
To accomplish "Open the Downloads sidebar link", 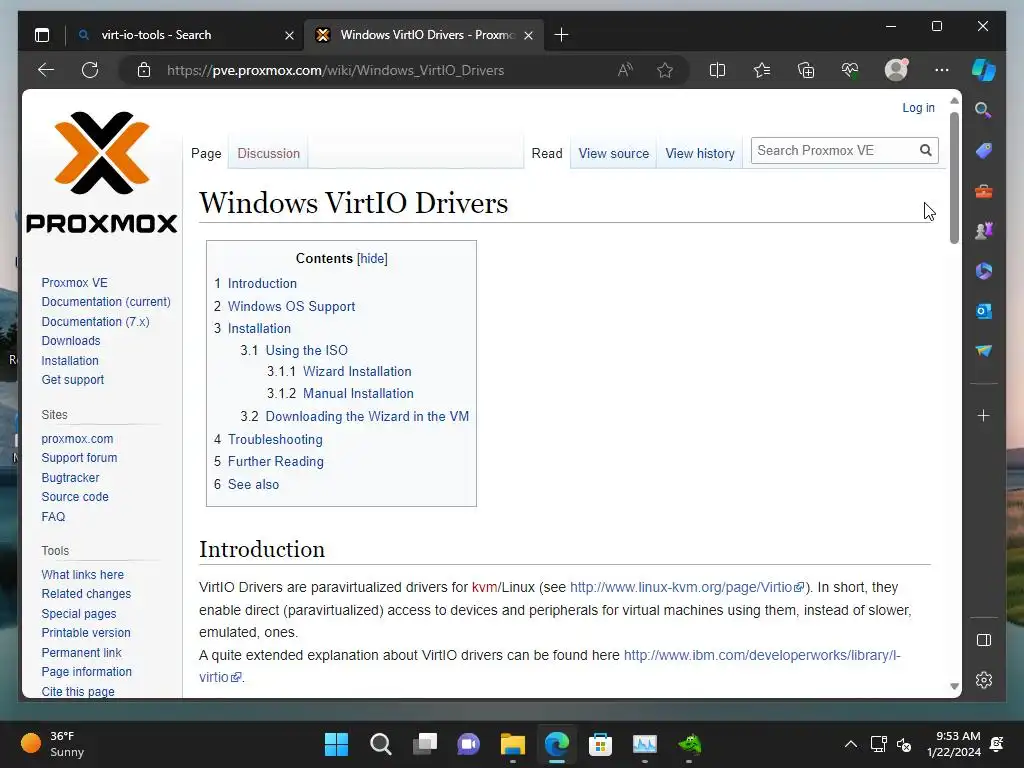I will click(x=71, y=341).
